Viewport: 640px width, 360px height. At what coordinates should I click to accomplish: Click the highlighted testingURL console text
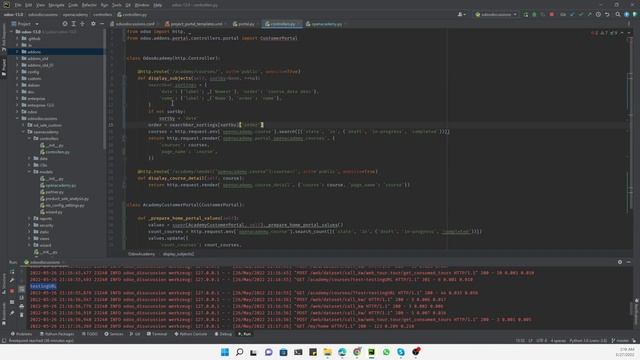point(43,286)
